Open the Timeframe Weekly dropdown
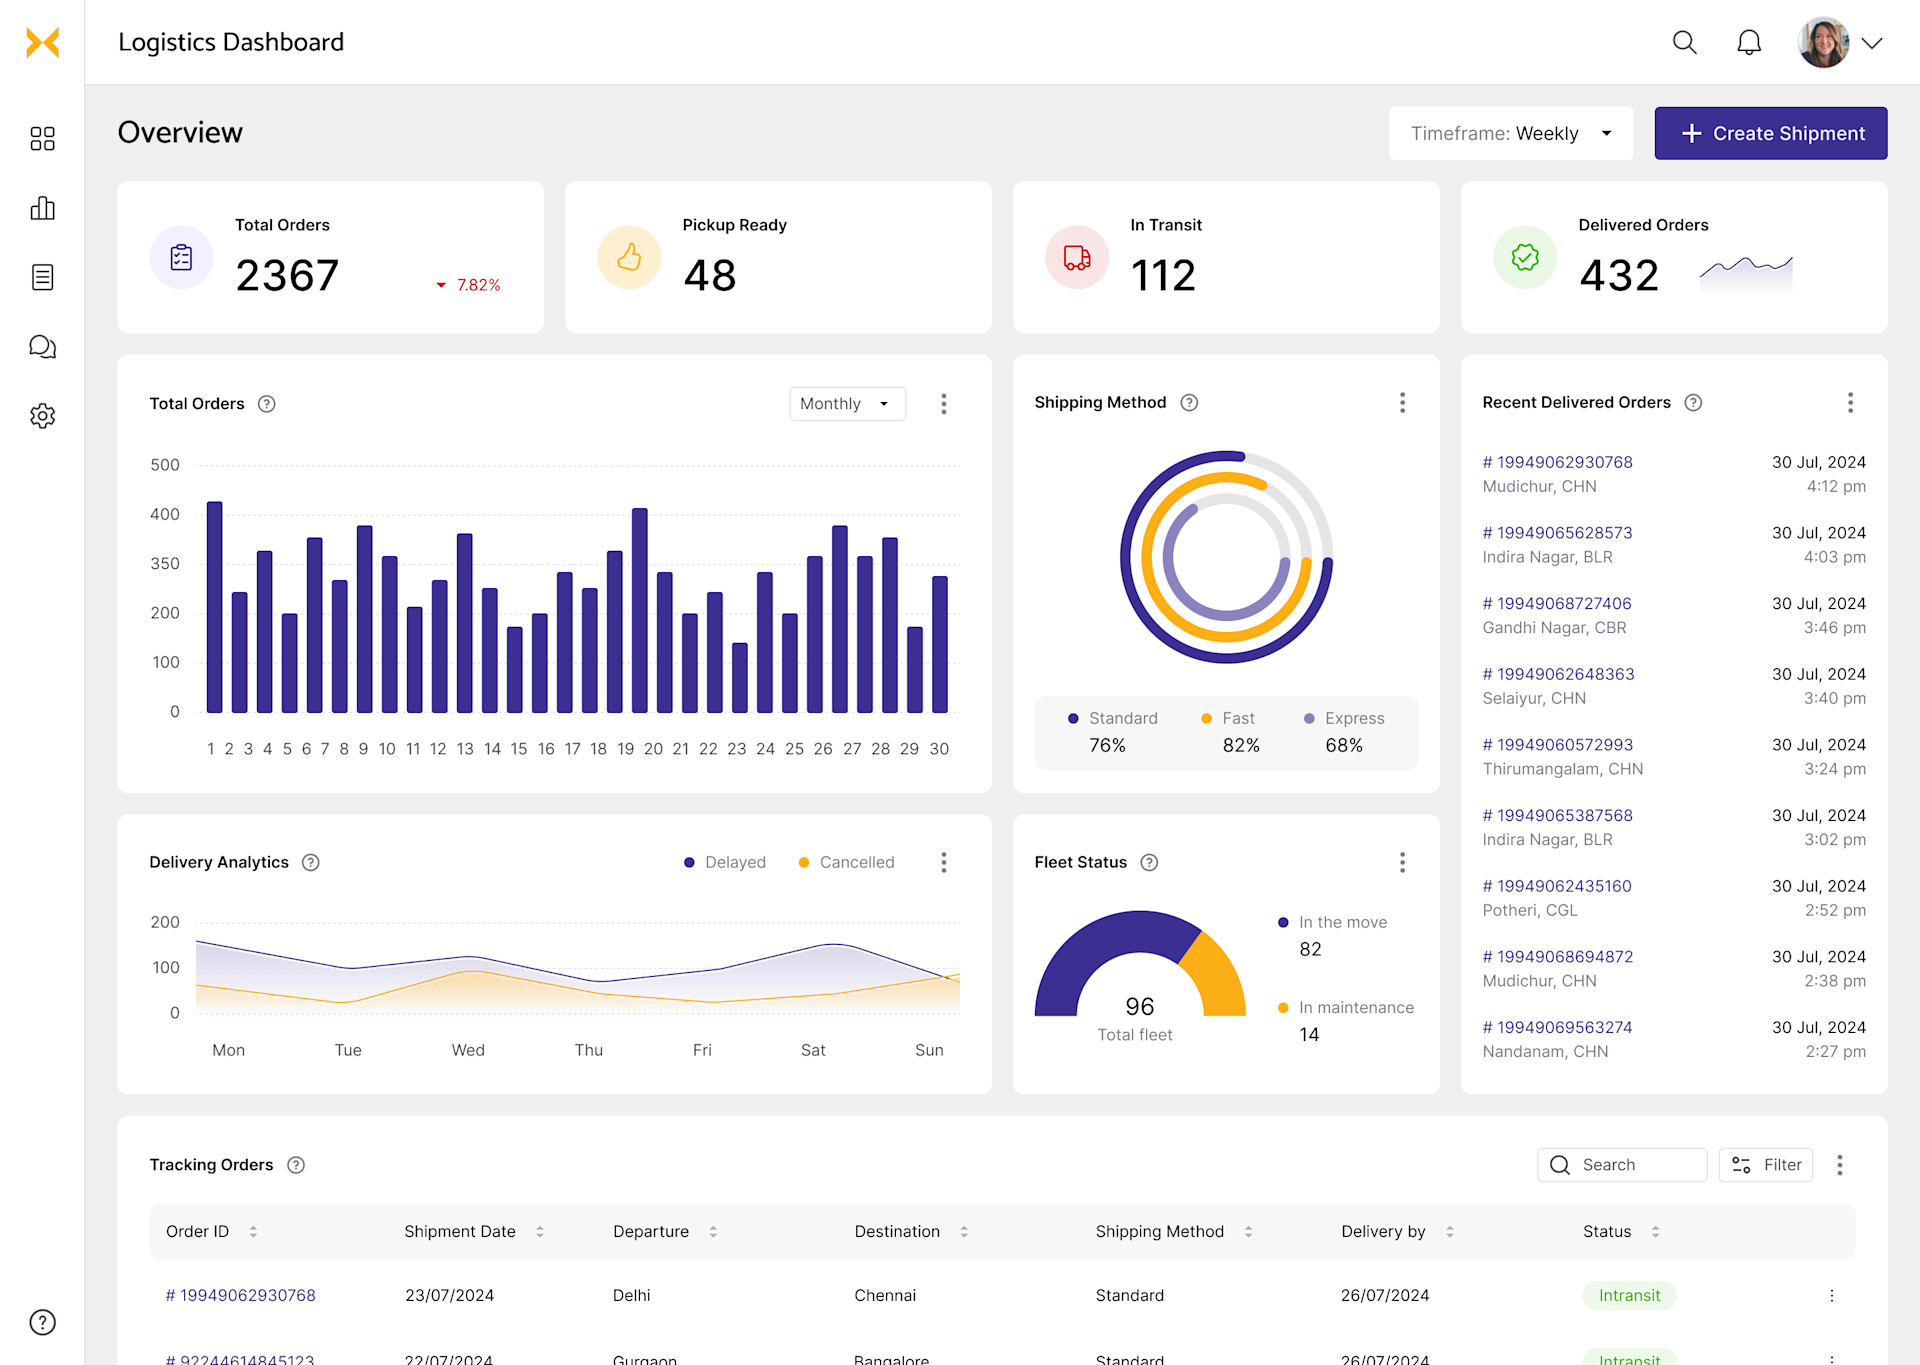 (x=1510, y=133)
